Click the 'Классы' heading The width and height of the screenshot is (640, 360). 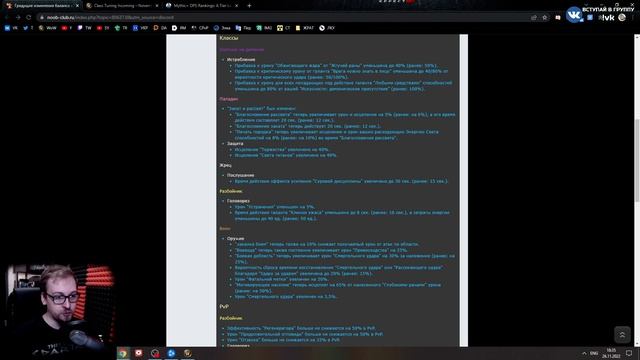click(x=229, y=38)
